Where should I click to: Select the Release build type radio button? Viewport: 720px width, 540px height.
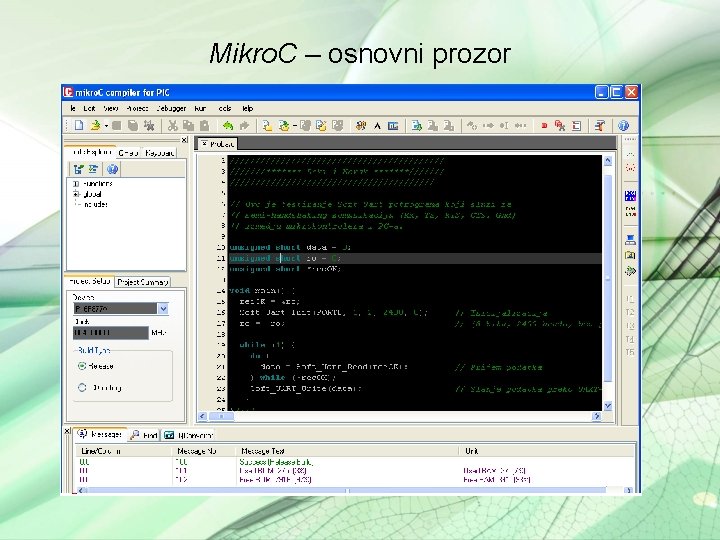[x=82, y=366]
